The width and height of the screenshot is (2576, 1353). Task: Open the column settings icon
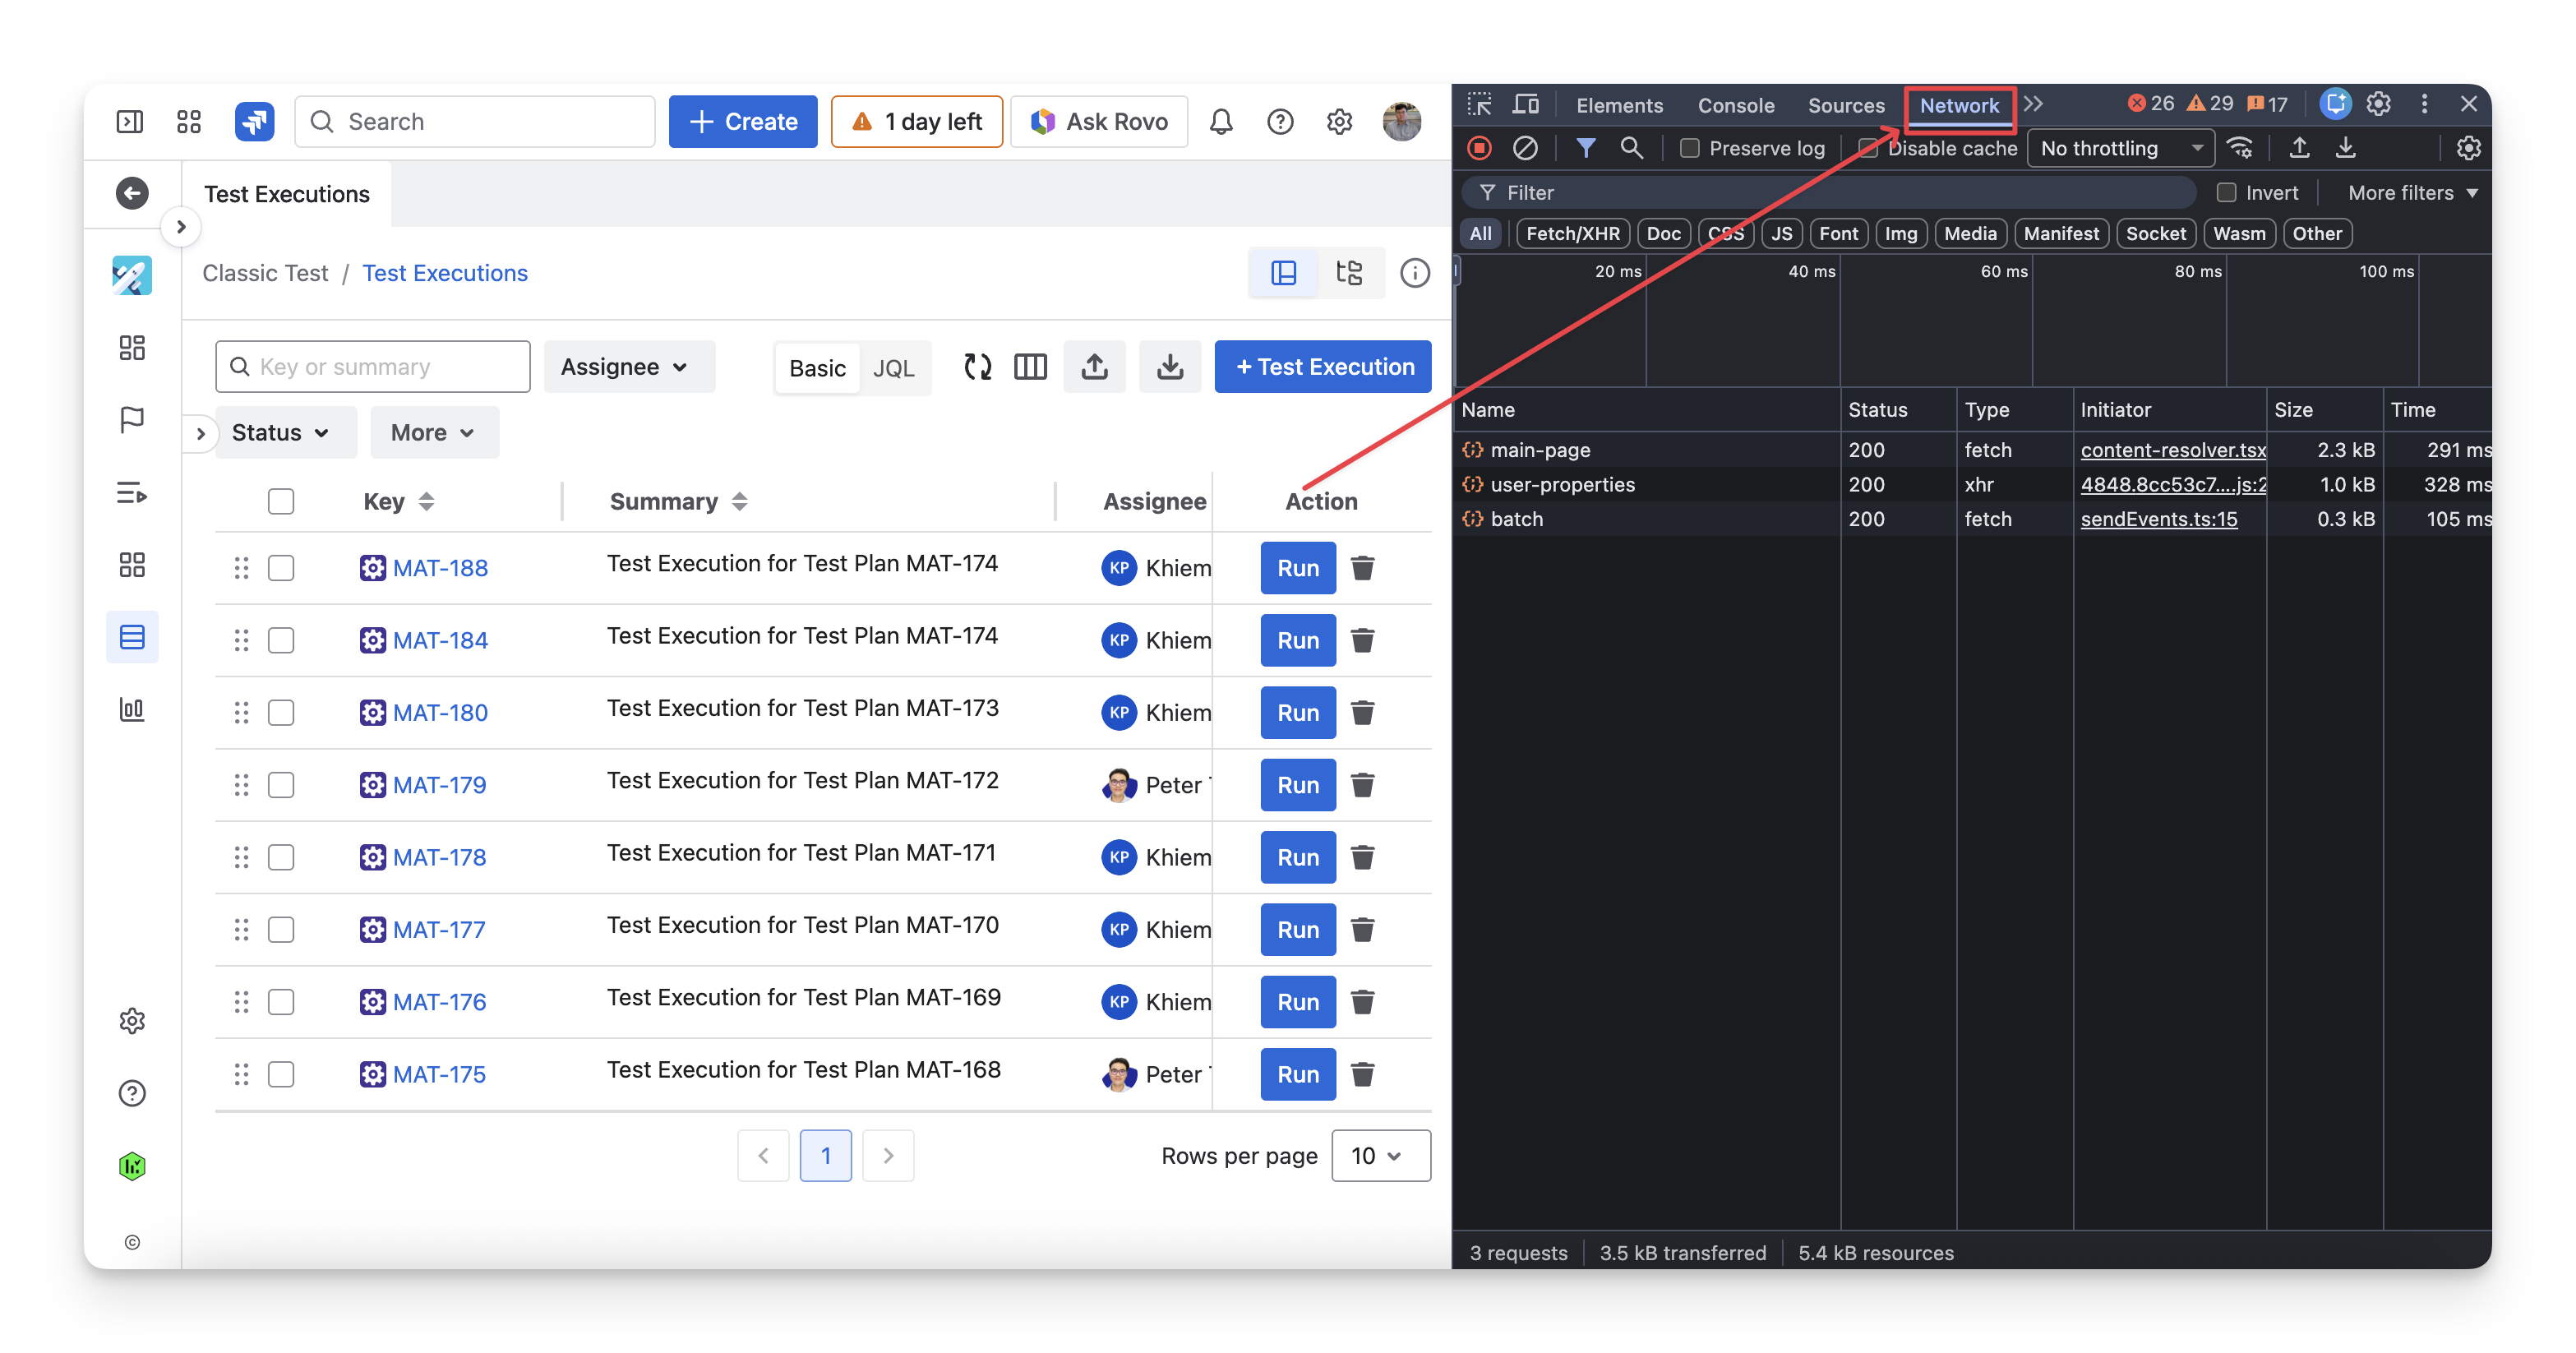pyautogui.click(x=1030, y=367)
